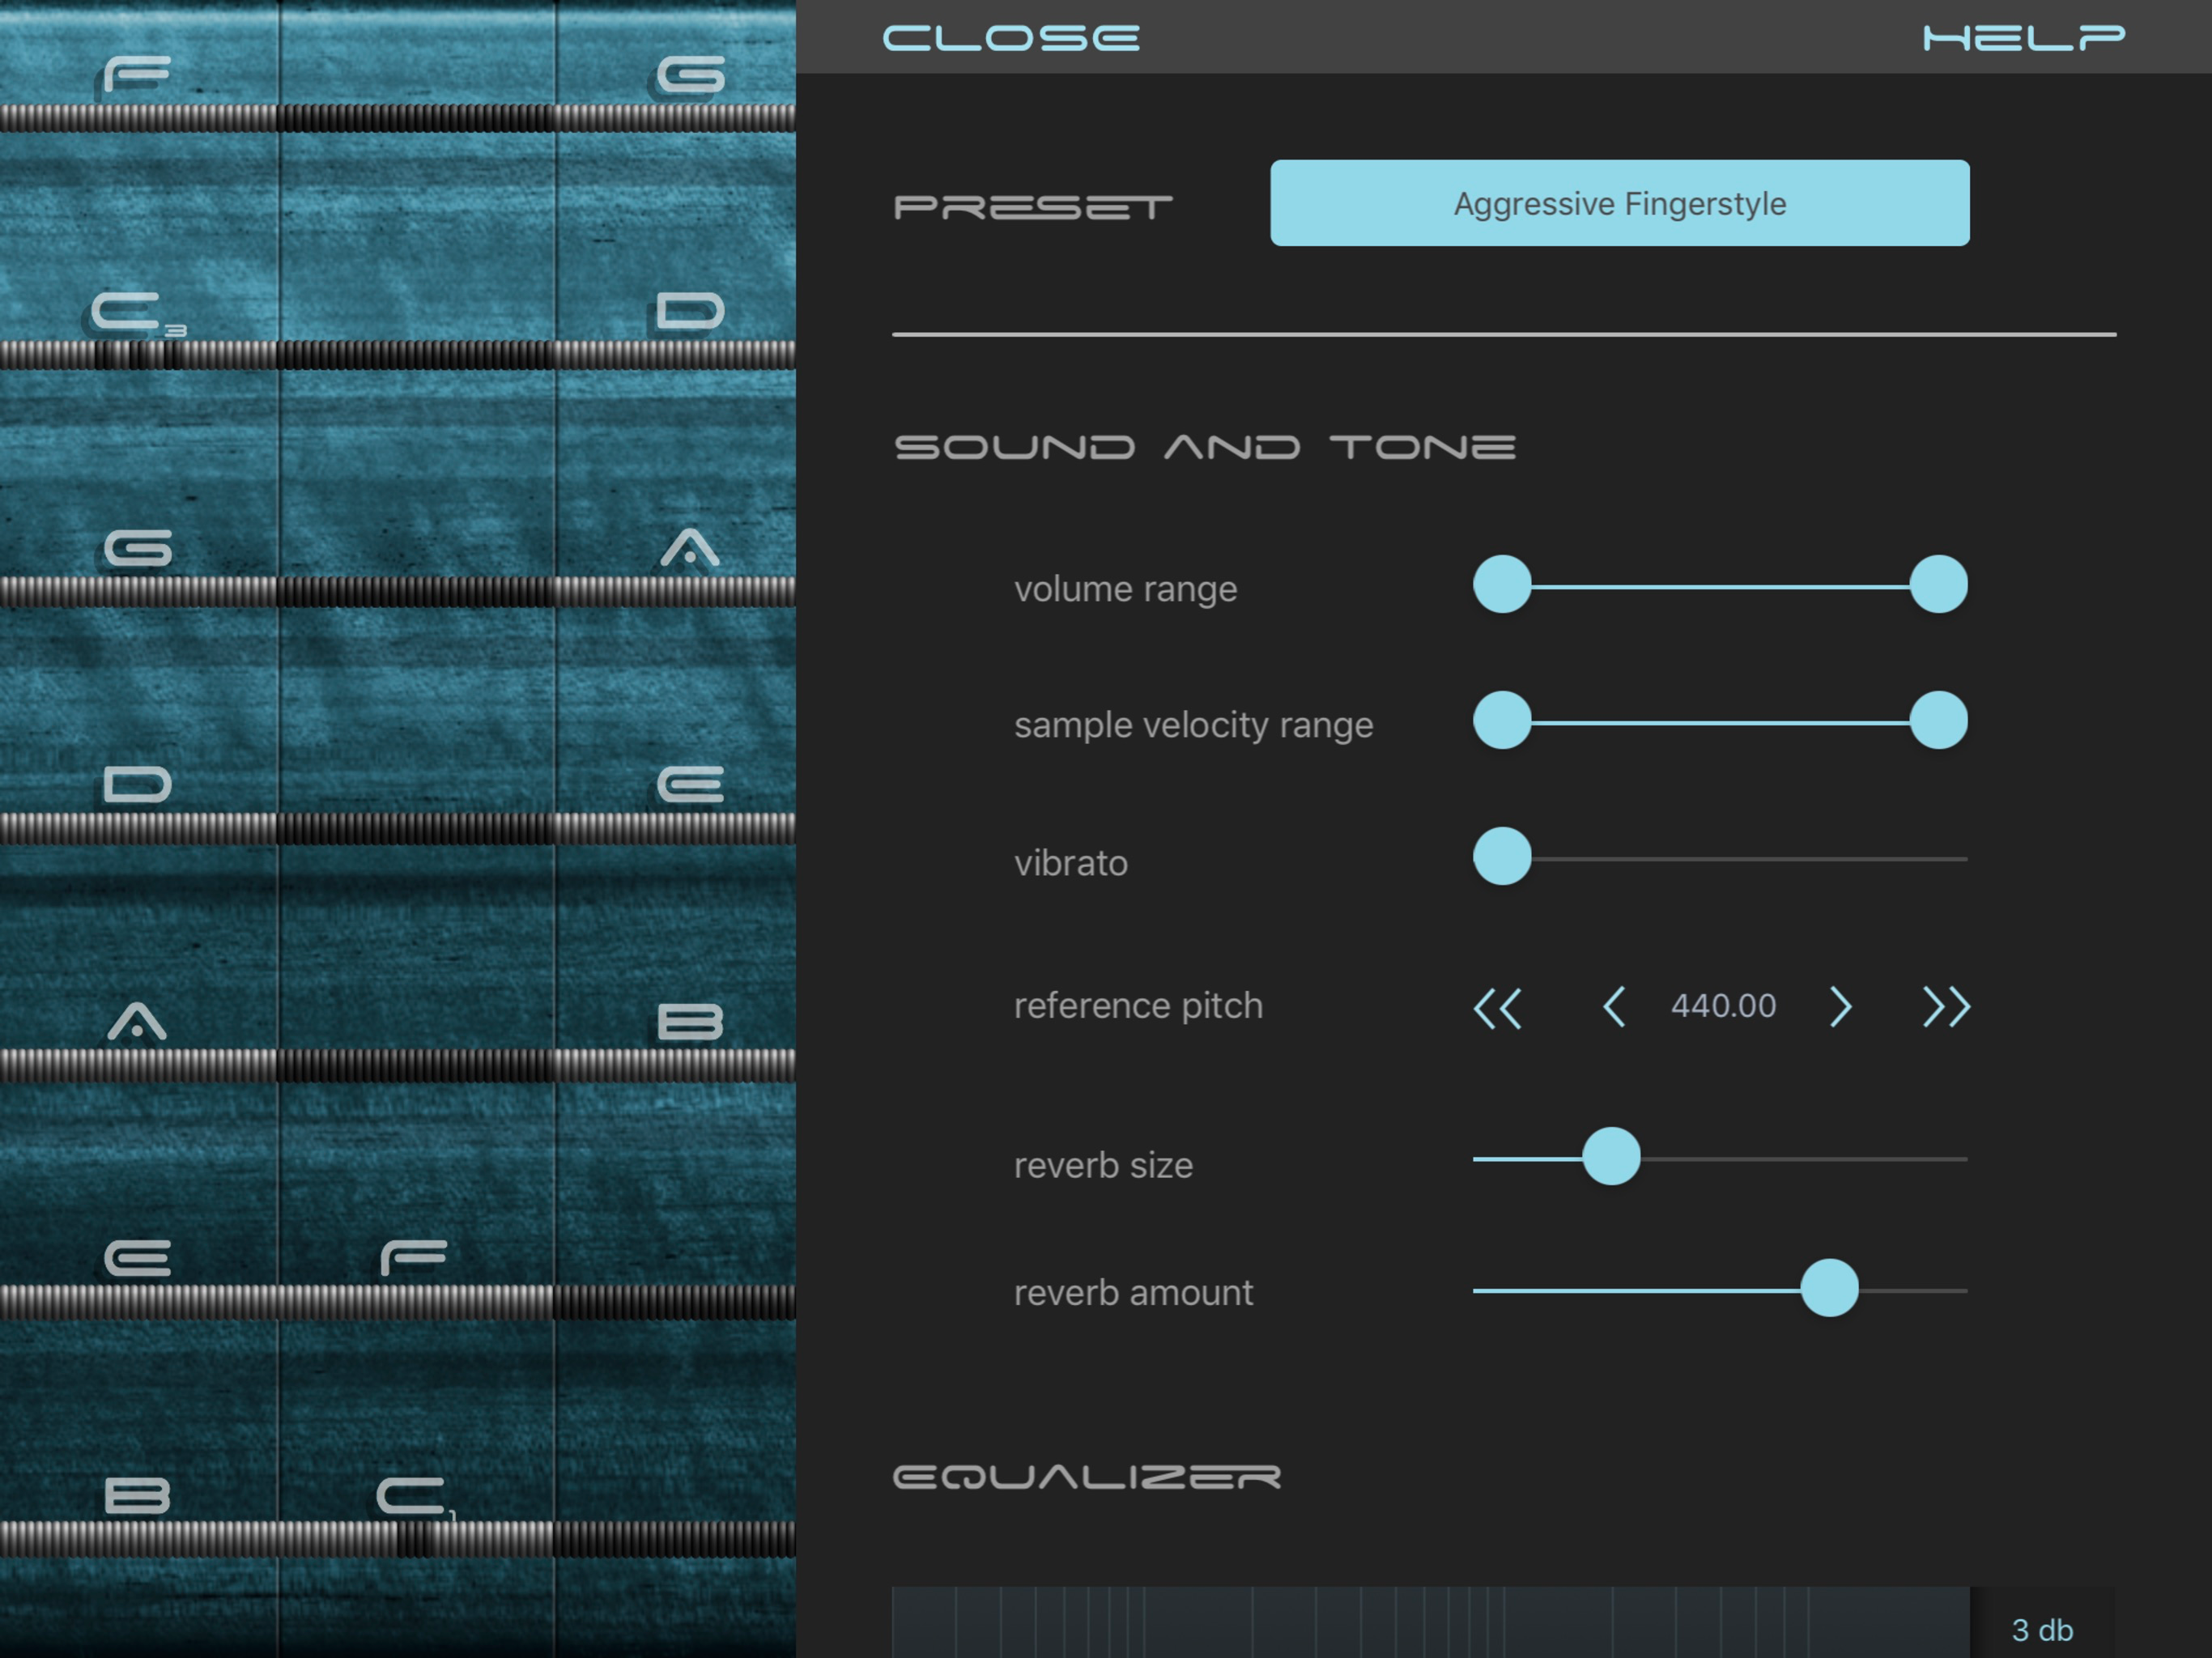Click the reverb amount label
The width and height of the screenshot is (2212, 1658).
[x=1133, y=1293]
